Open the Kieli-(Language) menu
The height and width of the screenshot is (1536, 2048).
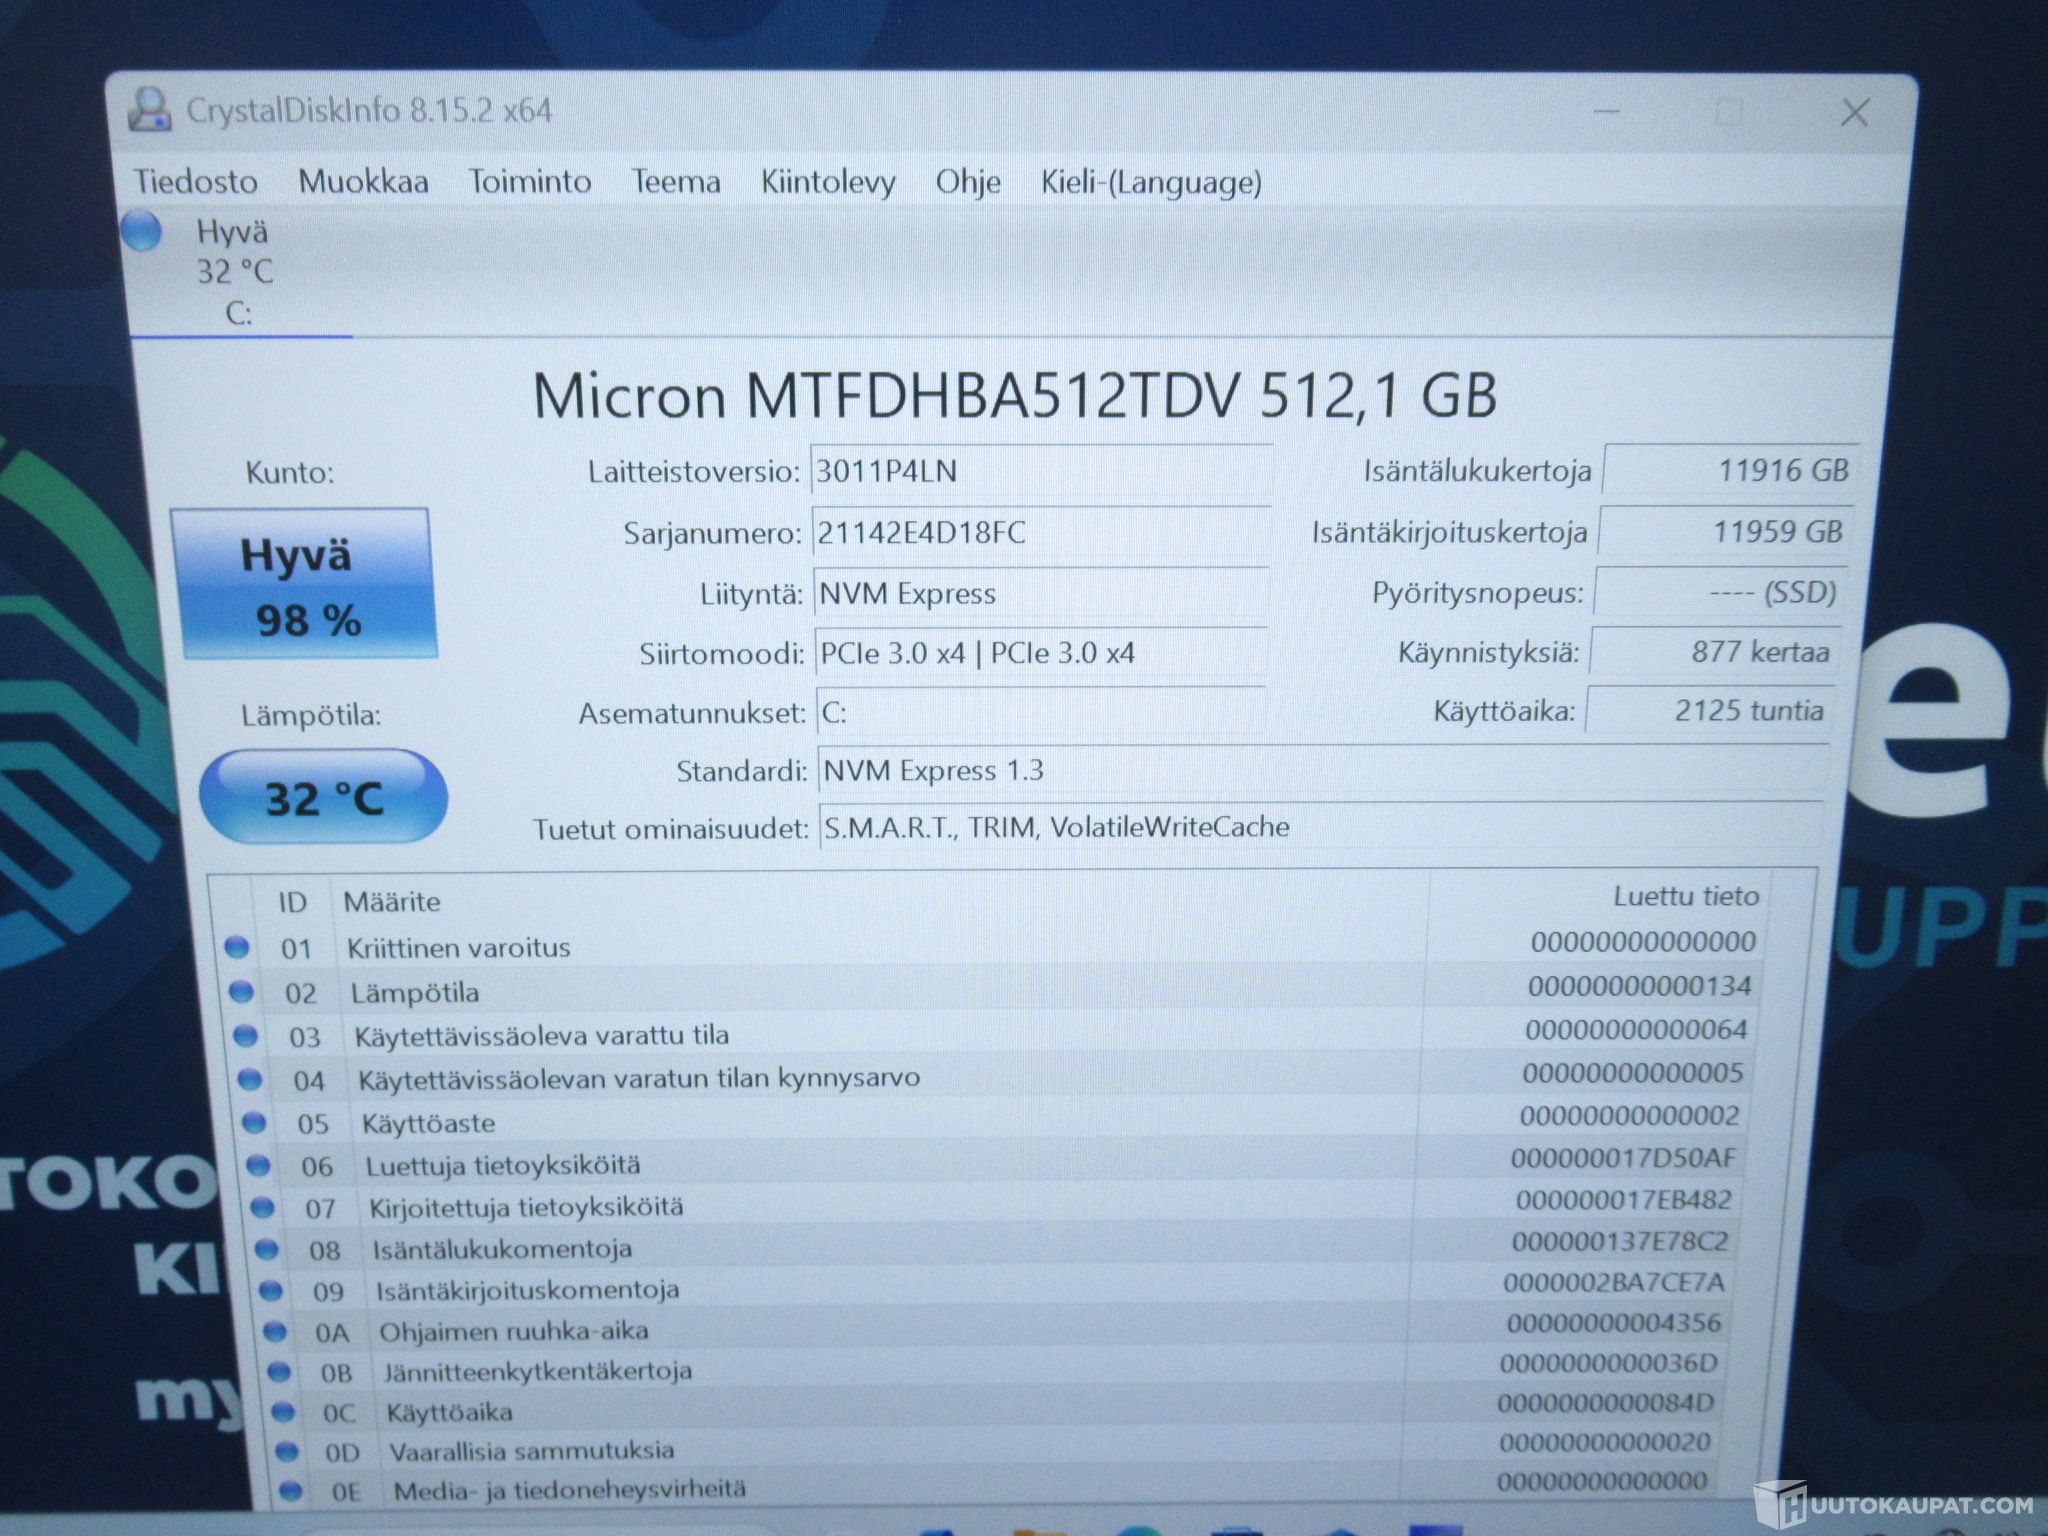click(x=1151, y=182)
